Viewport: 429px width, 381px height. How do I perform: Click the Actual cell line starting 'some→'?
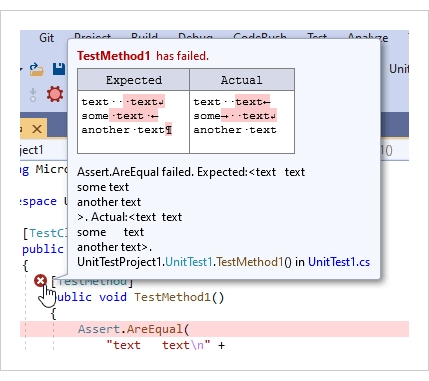pyautogui.click(x=235, y=116)
